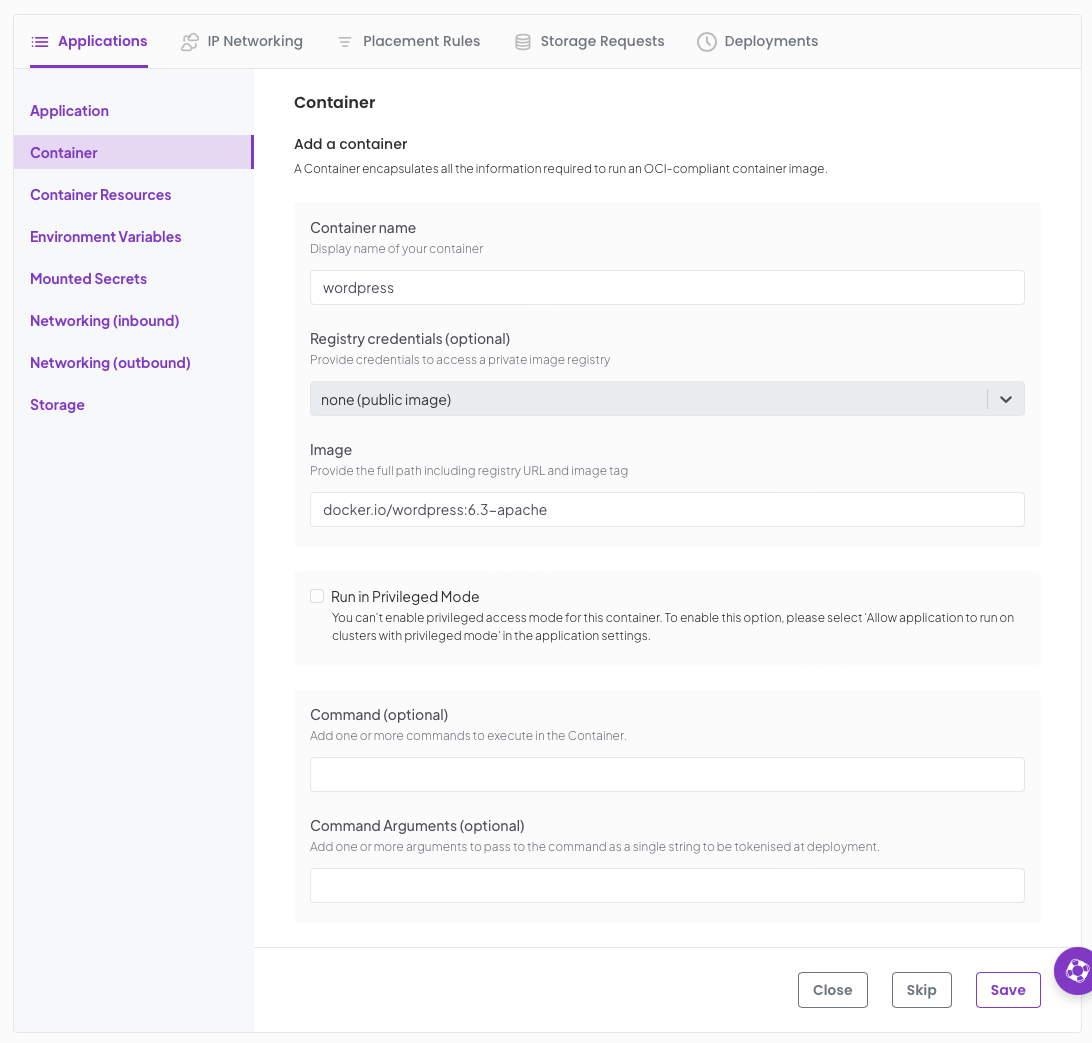Click the Placement Rules filter icon

point(345,42)
